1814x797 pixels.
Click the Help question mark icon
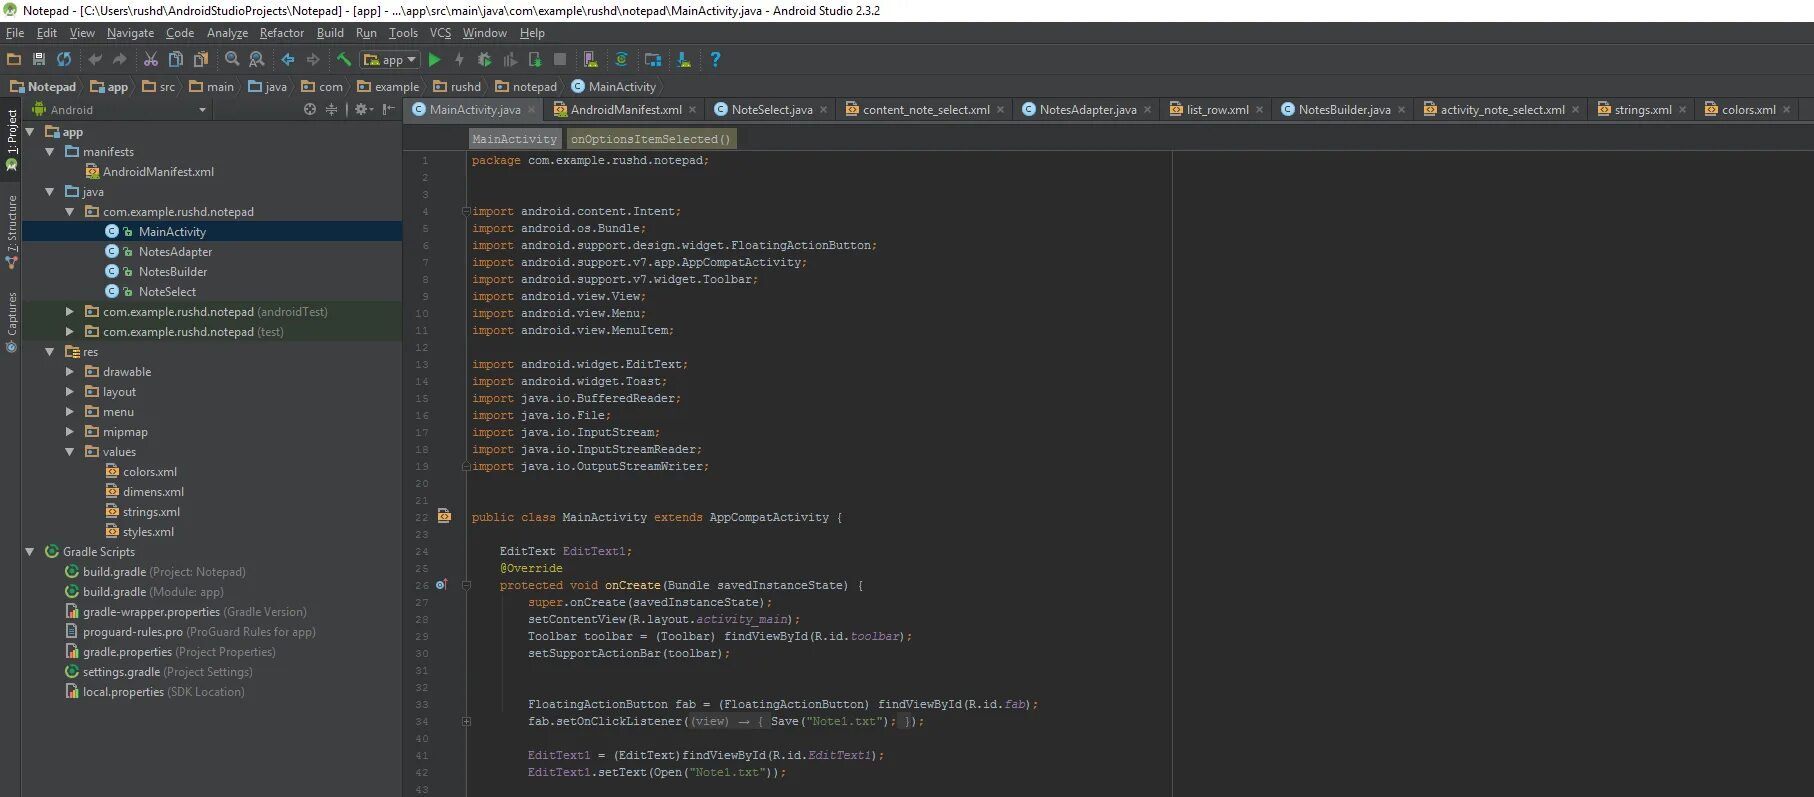tap(715, 60)
